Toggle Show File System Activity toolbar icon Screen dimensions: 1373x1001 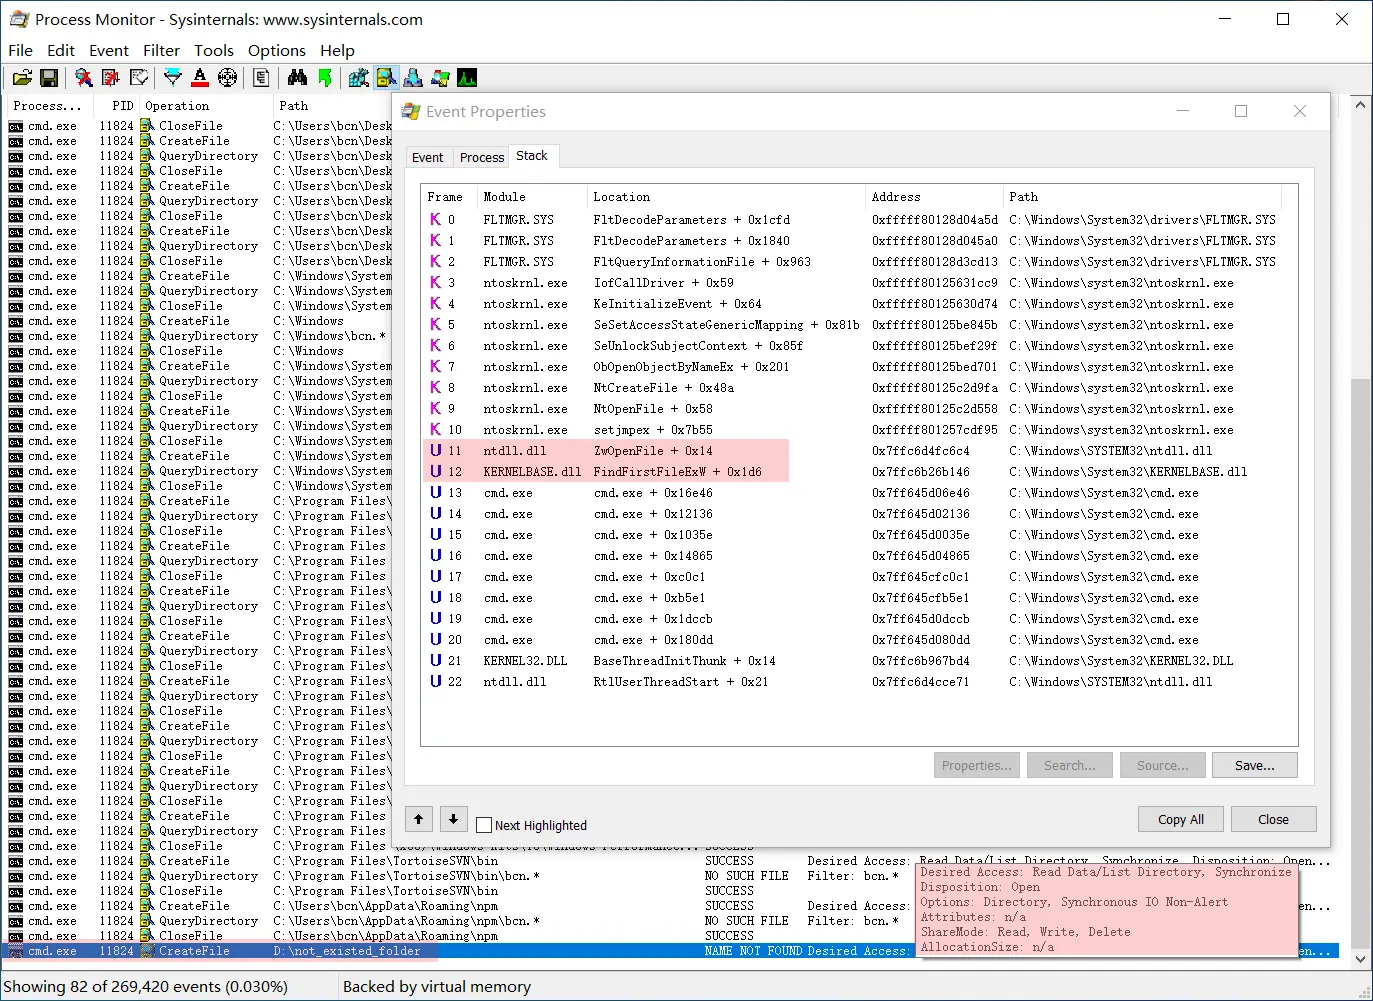(x=386, y=78)
